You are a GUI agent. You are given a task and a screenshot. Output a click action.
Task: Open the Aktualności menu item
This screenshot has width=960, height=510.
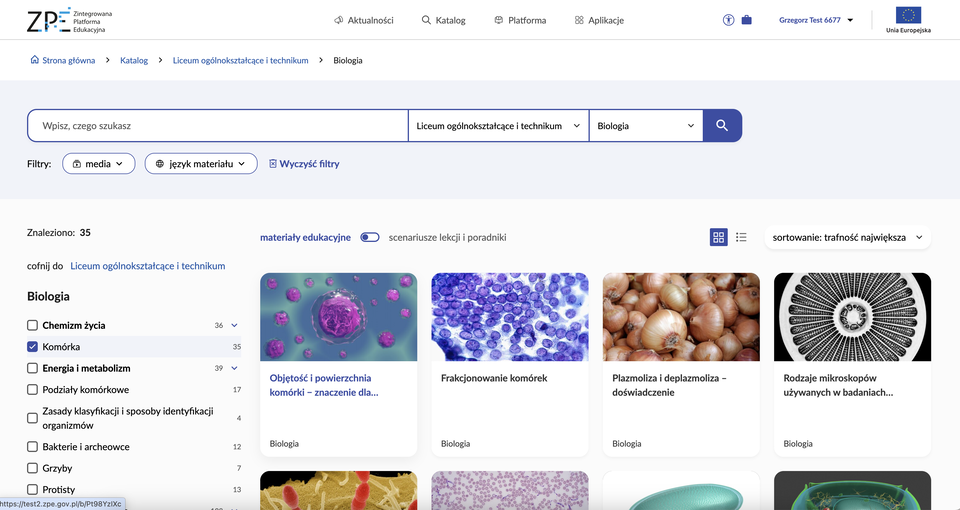(x=363, y=20)
